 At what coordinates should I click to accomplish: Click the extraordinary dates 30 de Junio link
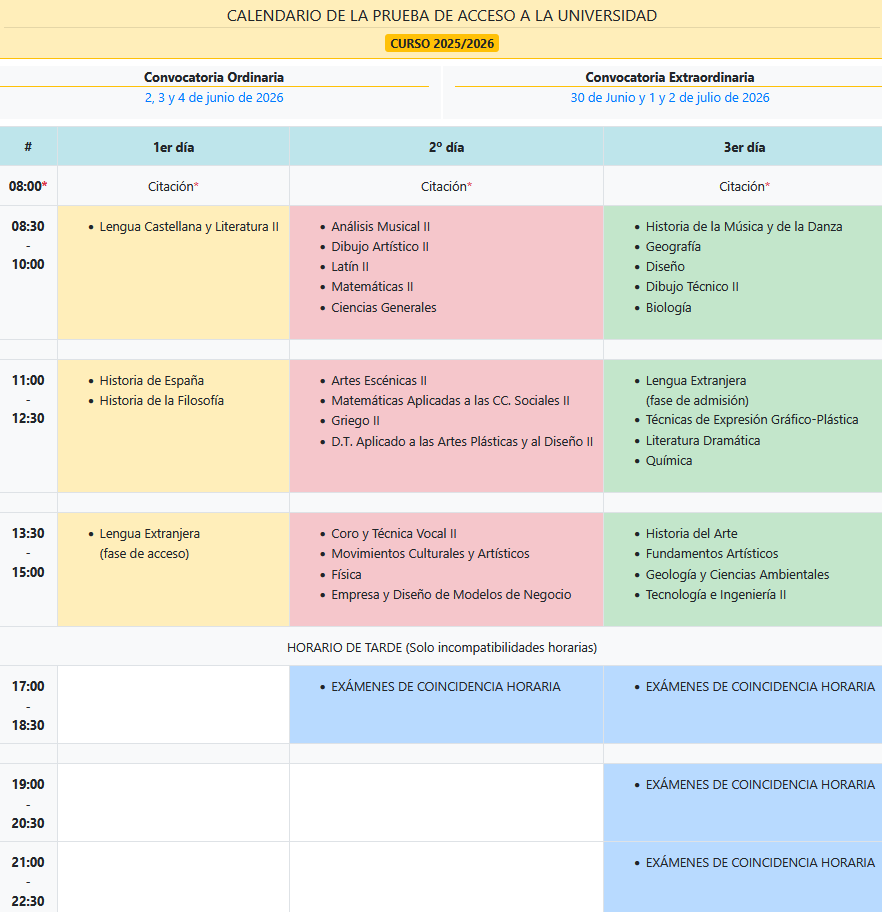pos(670,97)
